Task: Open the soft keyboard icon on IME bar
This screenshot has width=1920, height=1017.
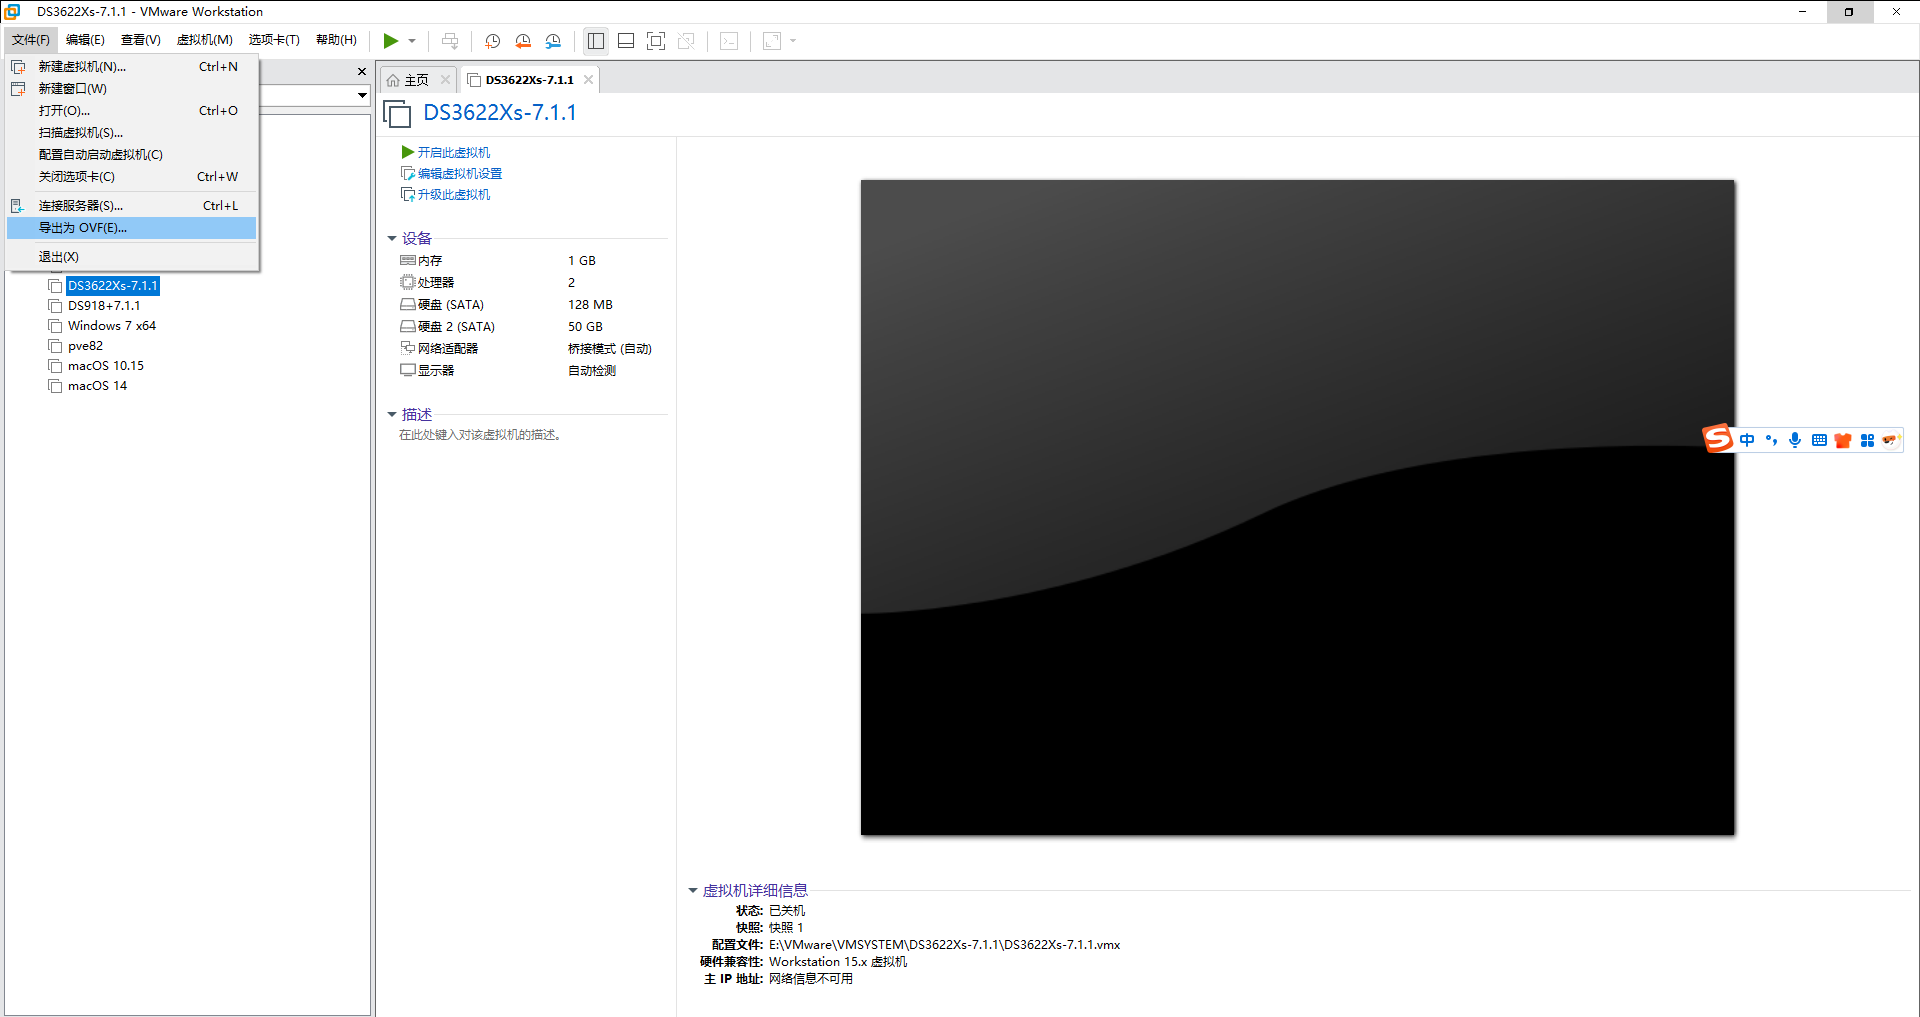Action: 1819,440
